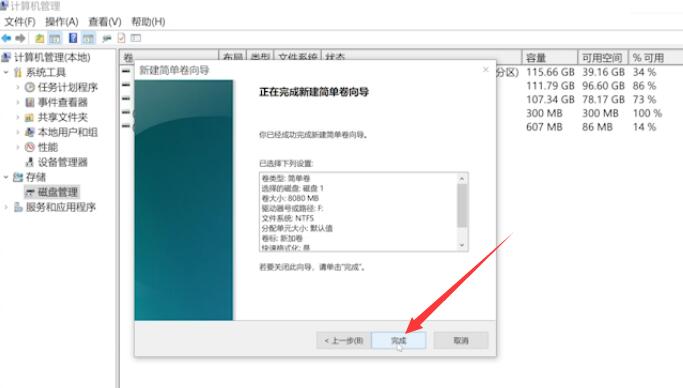683x388 pixels.
Task: Sort by the 可用空间 column header
Action: tap(603, 58)
